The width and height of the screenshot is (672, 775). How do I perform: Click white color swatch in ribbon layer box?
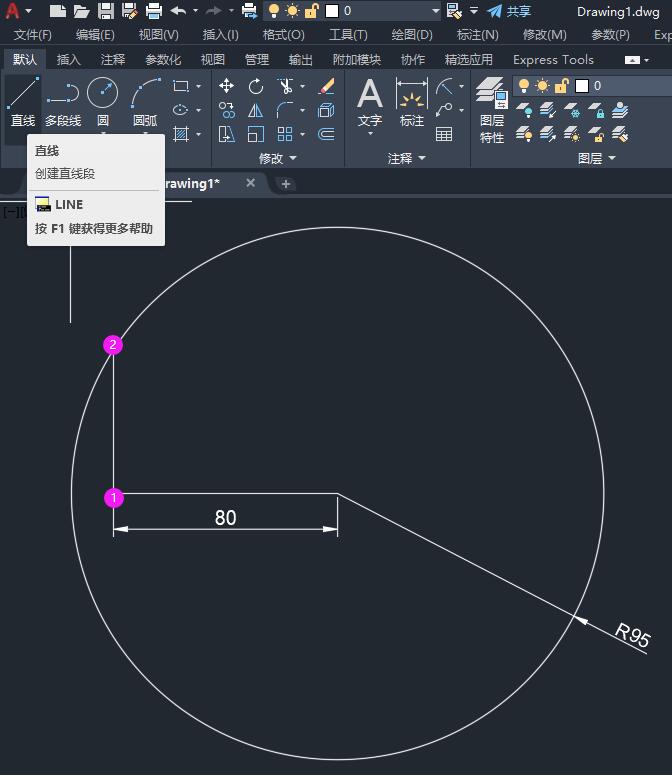(582, 86)
